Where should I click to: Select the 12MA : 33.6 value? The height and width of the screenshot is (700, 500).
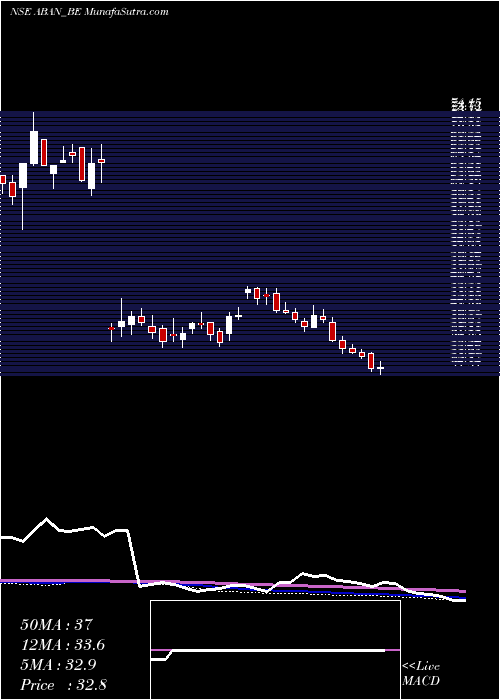pos(63,645)
